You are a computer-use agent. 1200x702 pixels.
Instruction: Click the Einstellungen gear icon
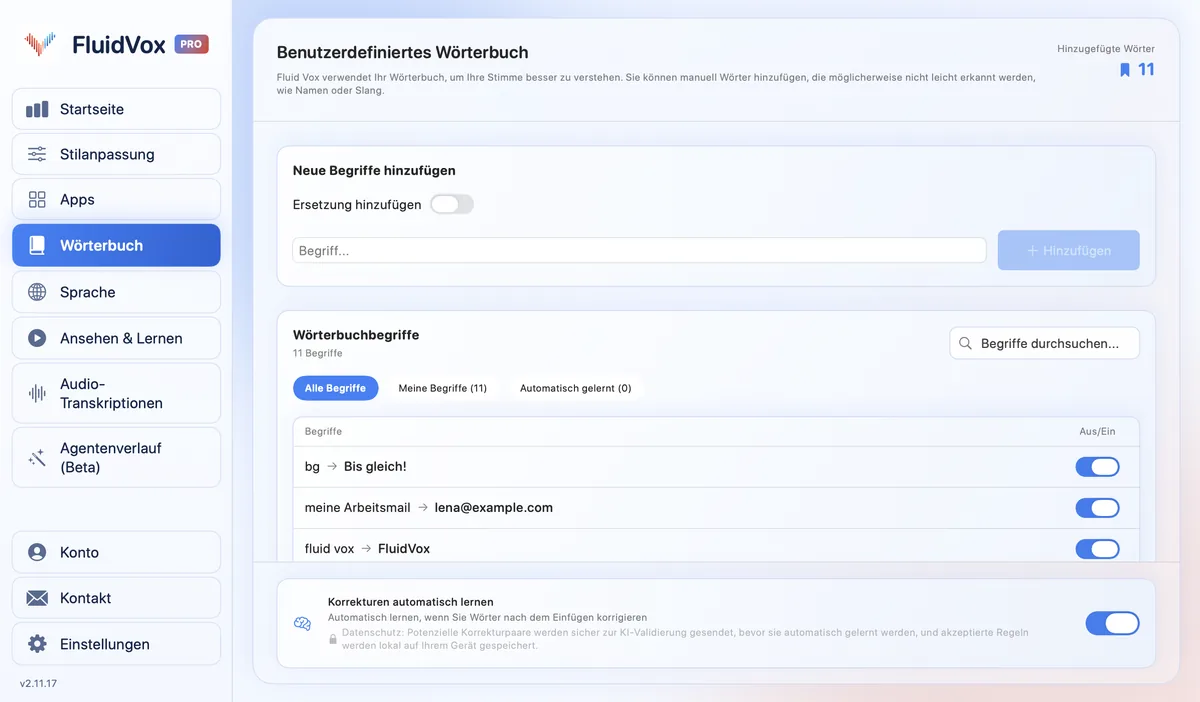37,644
